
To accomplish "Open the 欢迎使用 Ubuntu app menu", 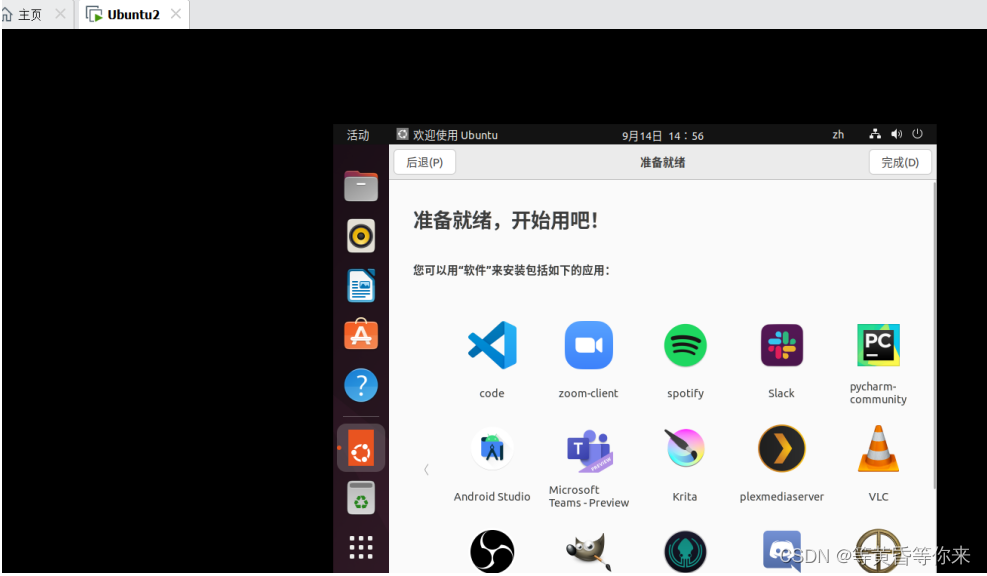I will 447,135.
